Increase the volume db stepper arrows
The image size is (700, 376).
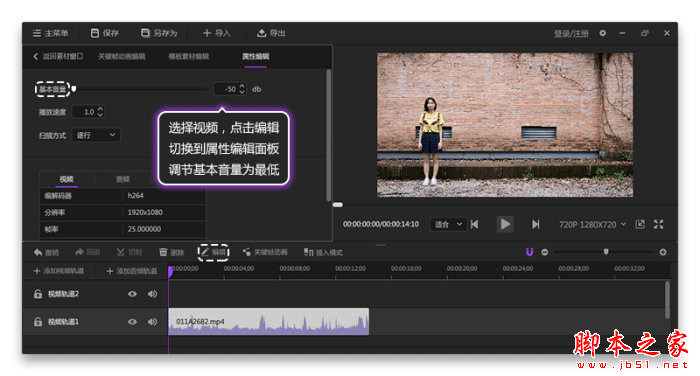[x=242, y=86]
